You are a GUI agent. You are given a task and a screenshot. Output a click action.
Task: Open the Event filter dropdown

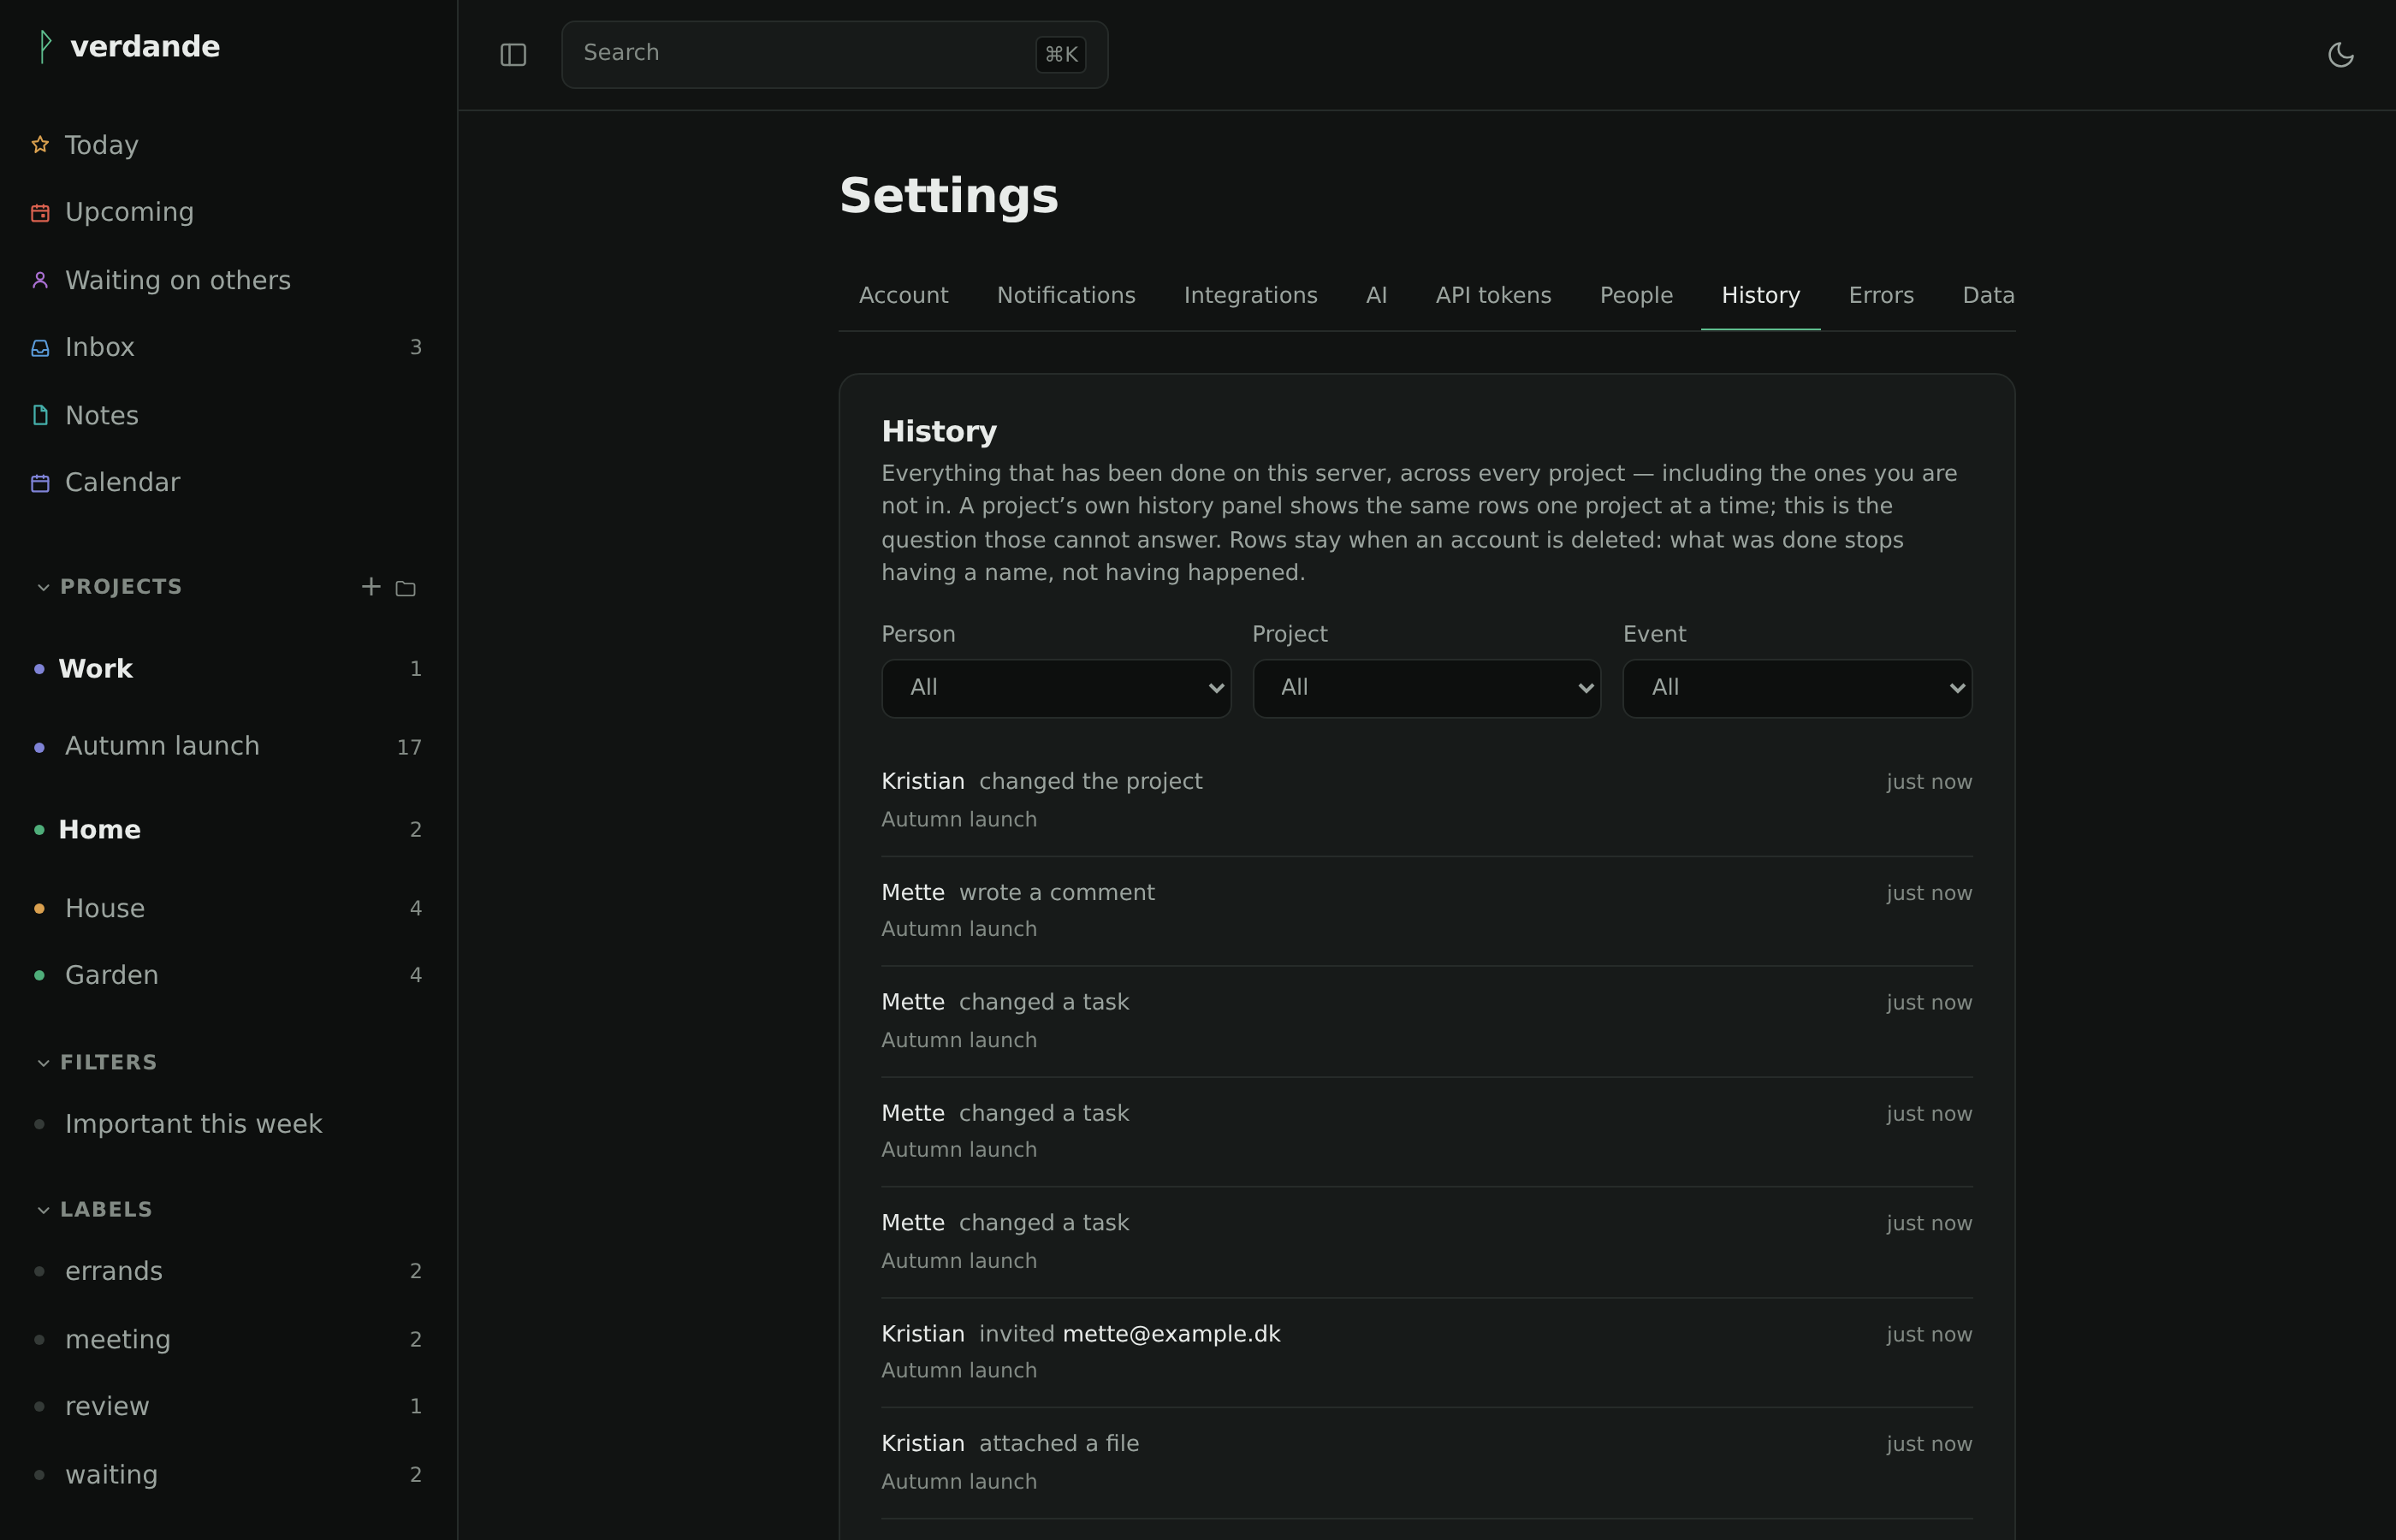pos(1797,688)
